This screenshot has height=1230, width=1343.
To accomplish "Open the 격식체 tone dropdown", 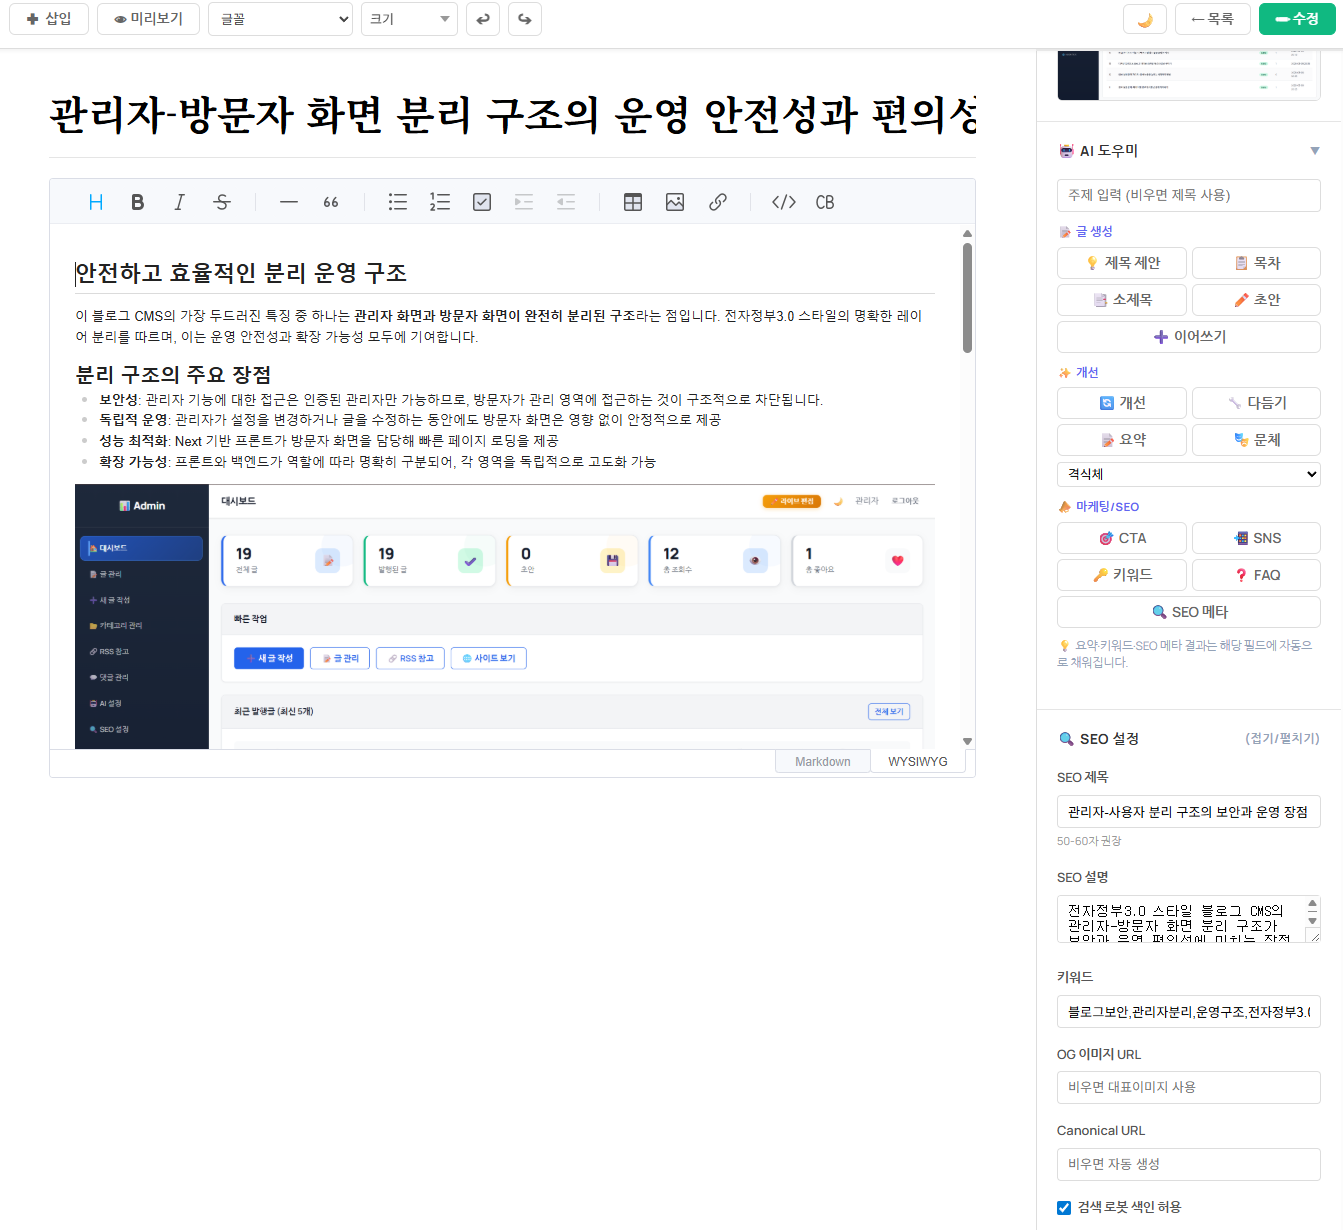I will (1188, 474).
